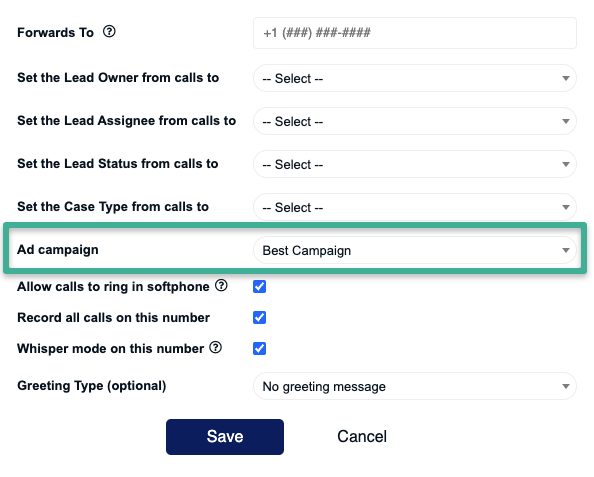Click the Greeting Type dropdown arrow
Viewport: 594px width, 477px height.
[566, 386]
